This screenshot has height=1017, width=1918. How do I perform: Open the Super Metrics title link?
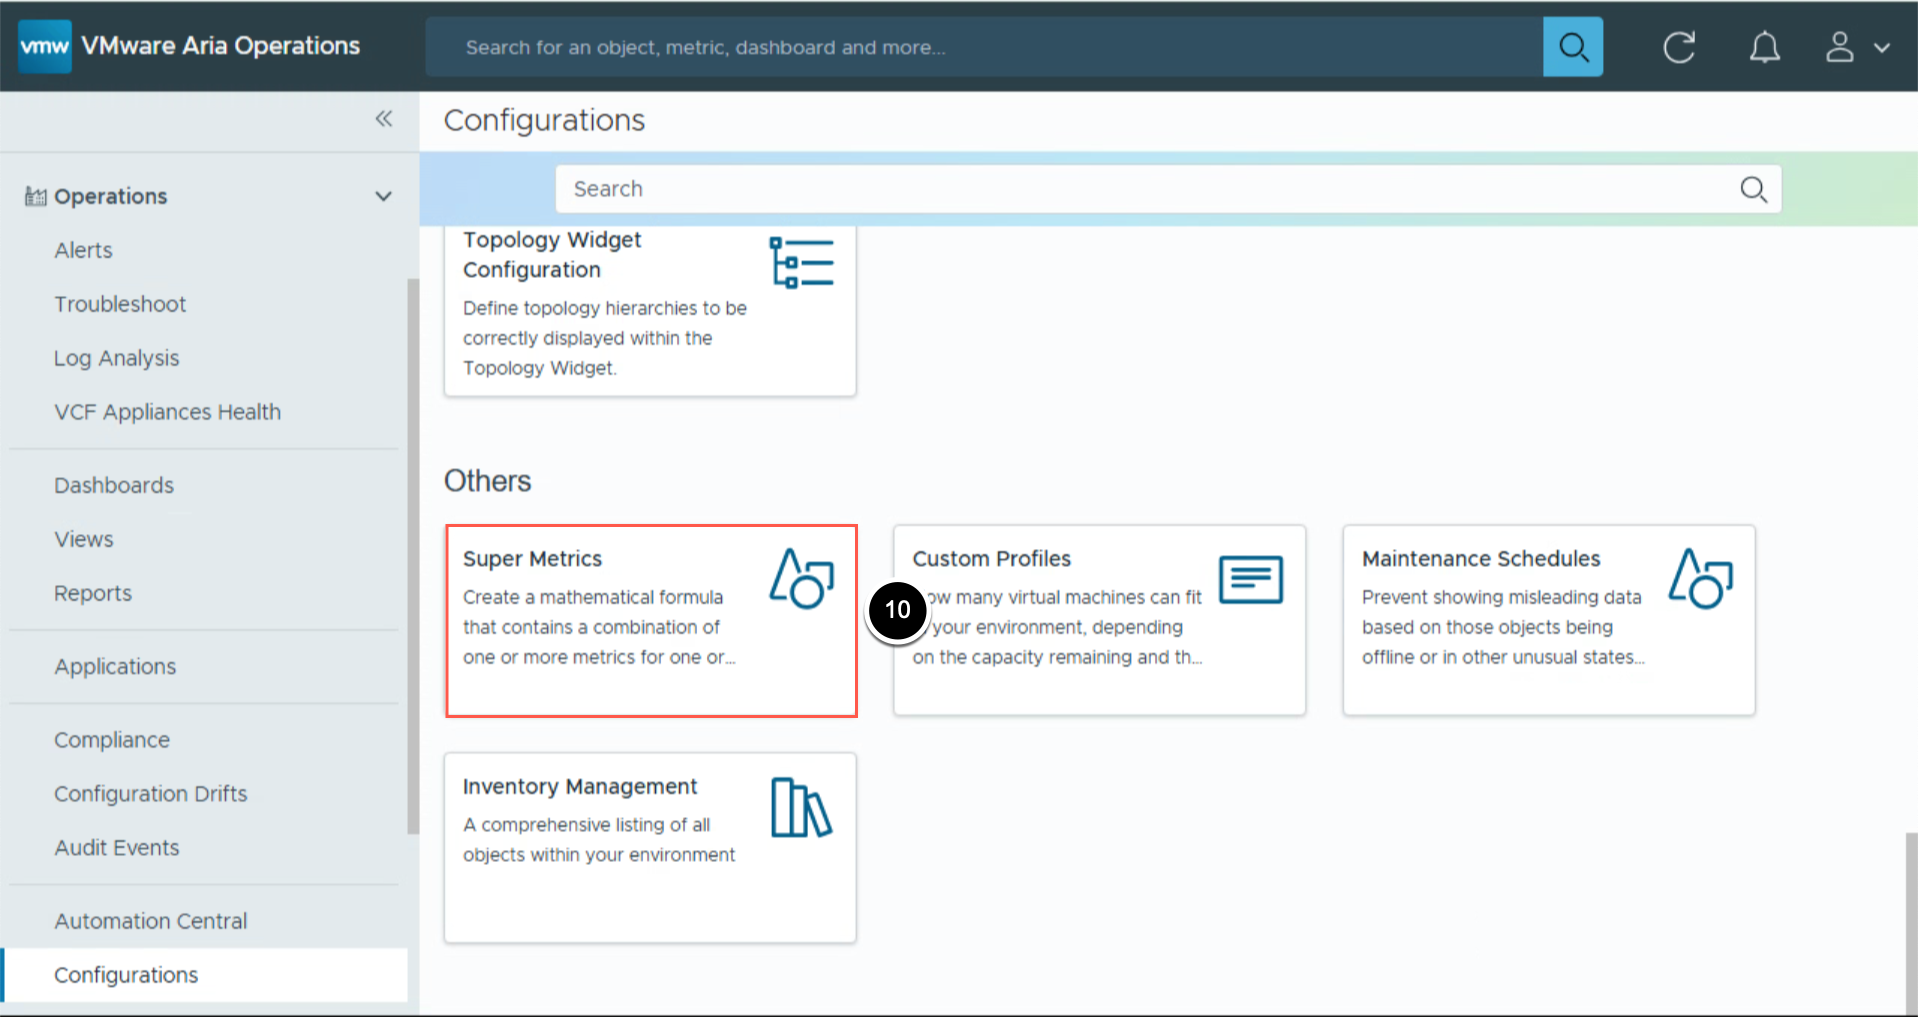532,559
